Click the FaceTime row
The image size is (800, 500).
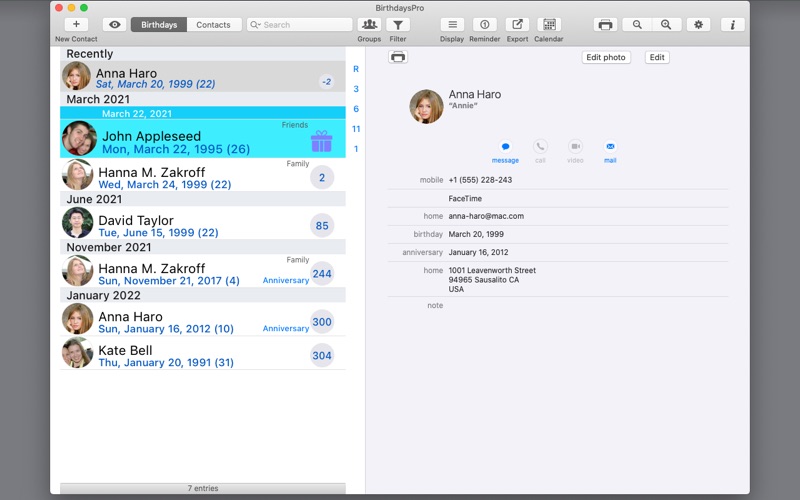coord(558,198)
